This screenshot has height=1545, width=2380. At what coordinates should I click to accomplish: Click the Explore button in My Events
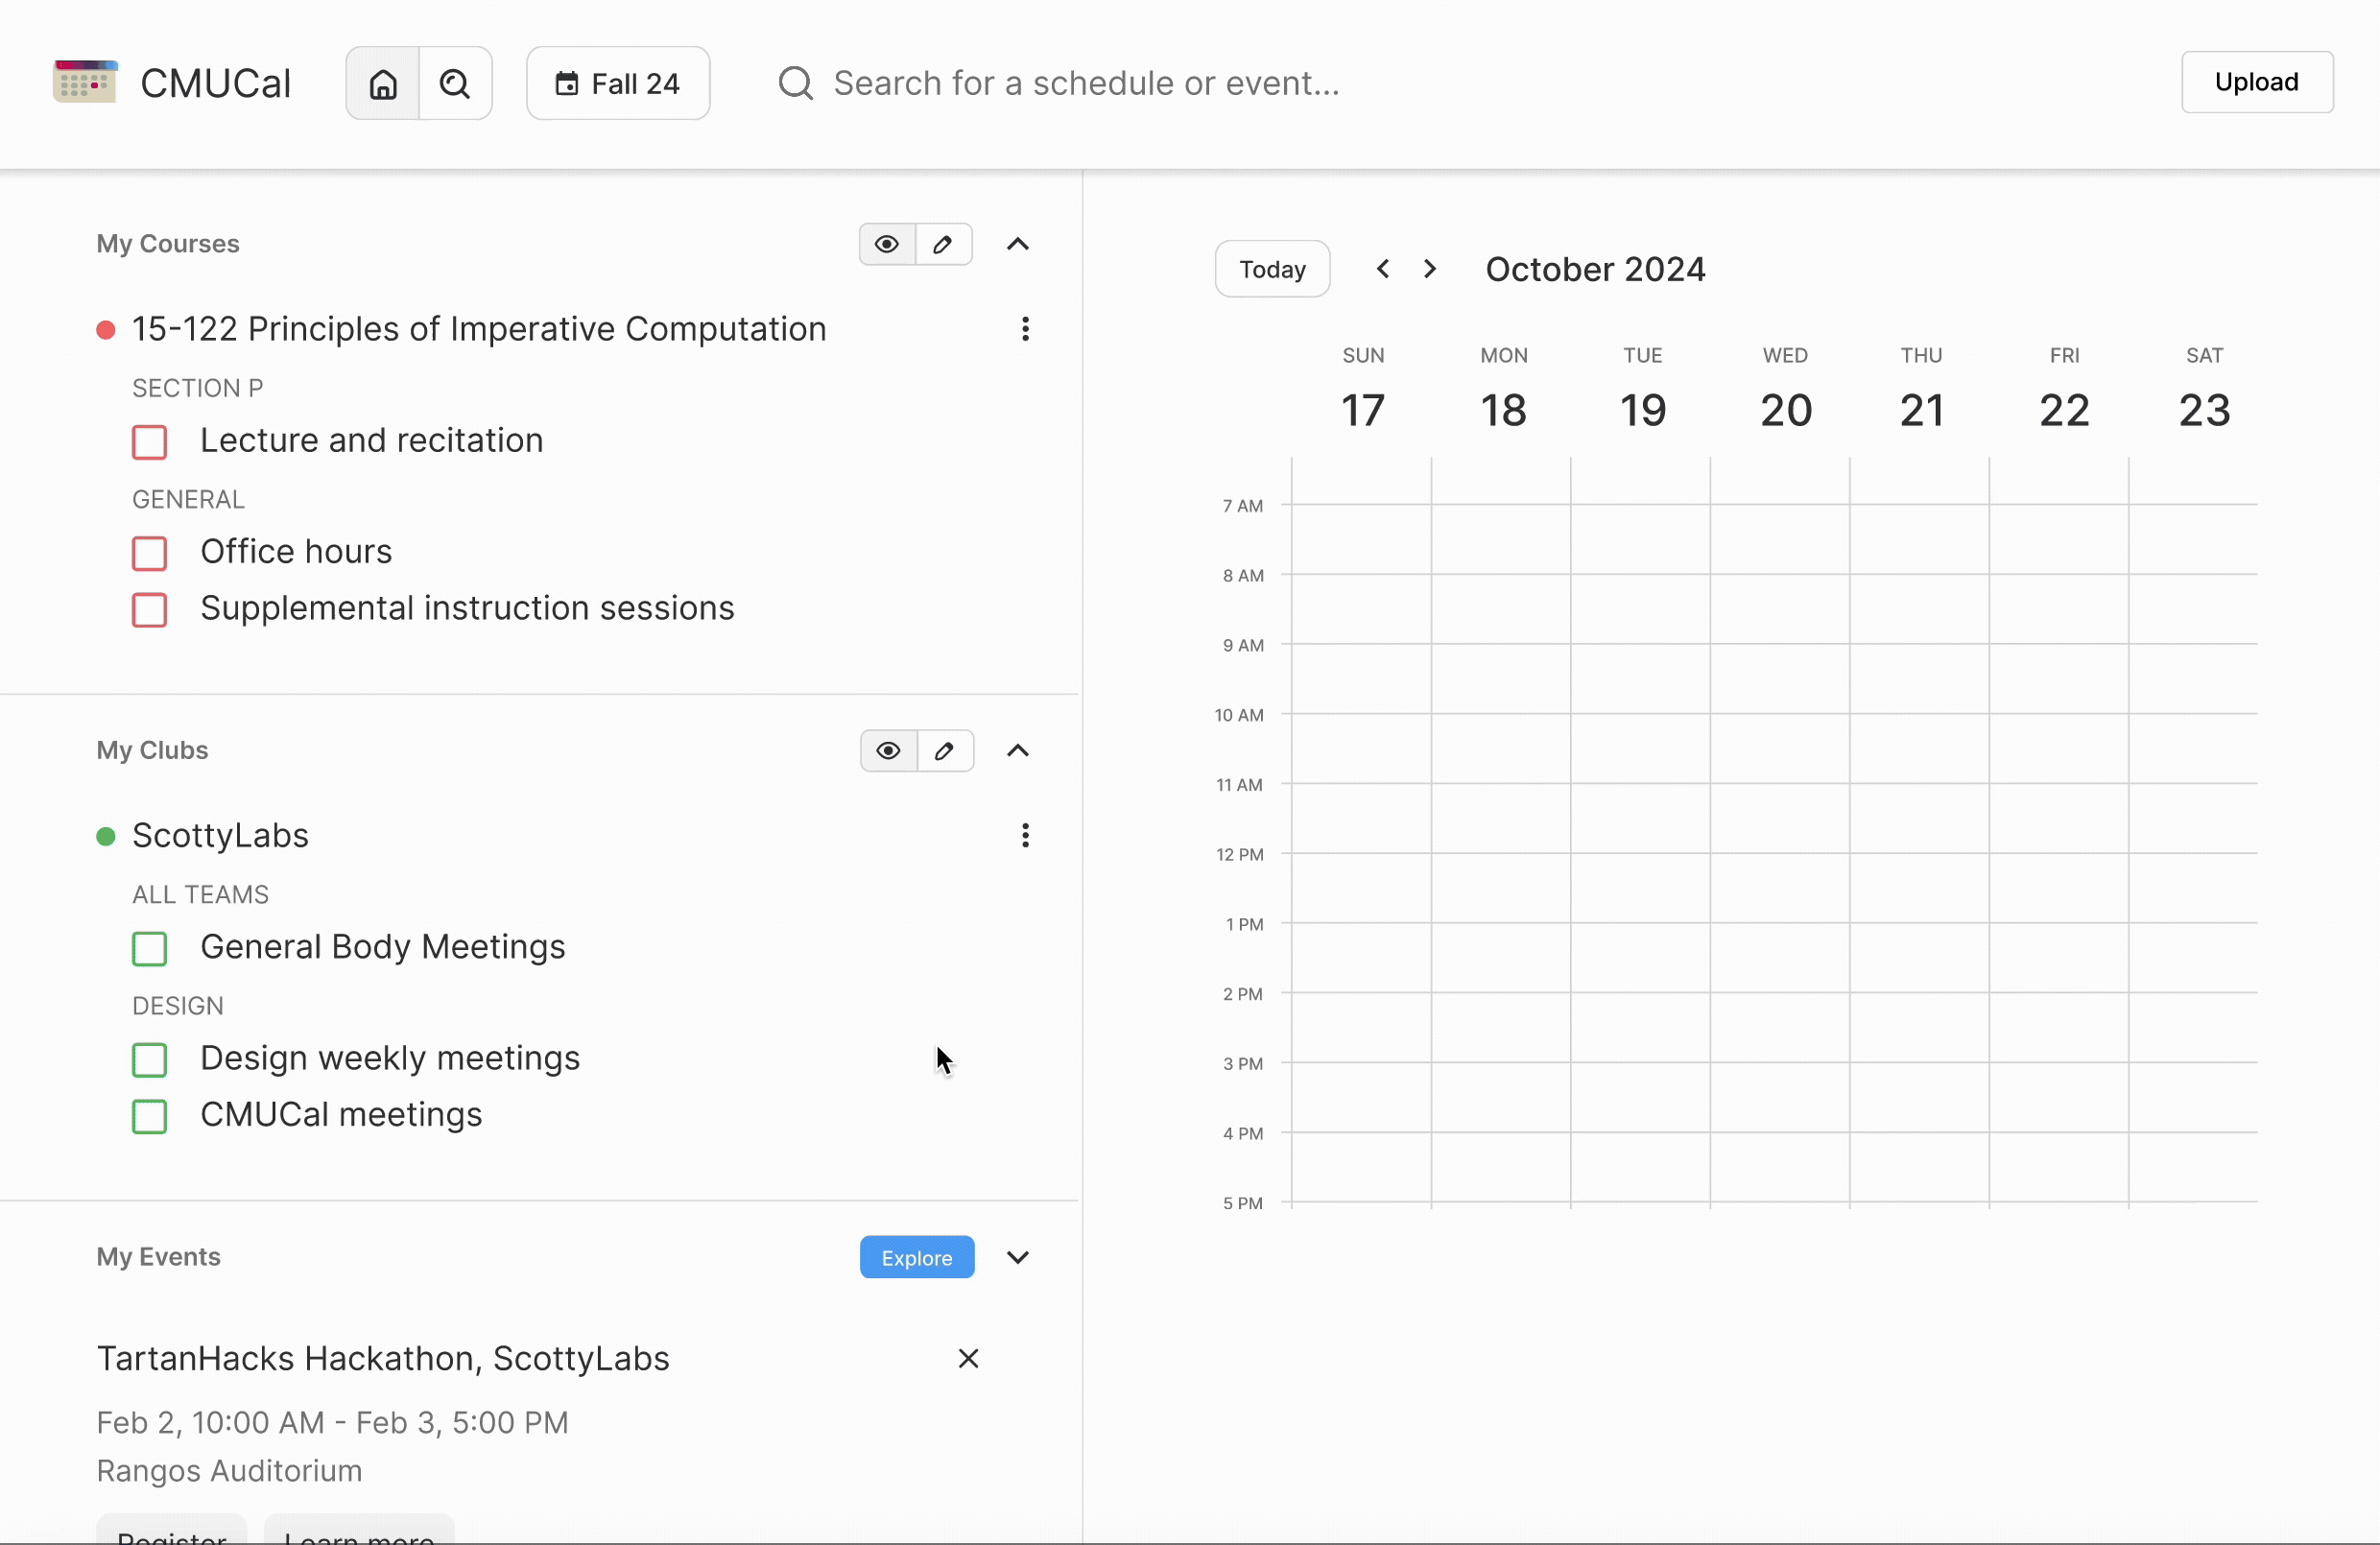[x=917, y=1258]
